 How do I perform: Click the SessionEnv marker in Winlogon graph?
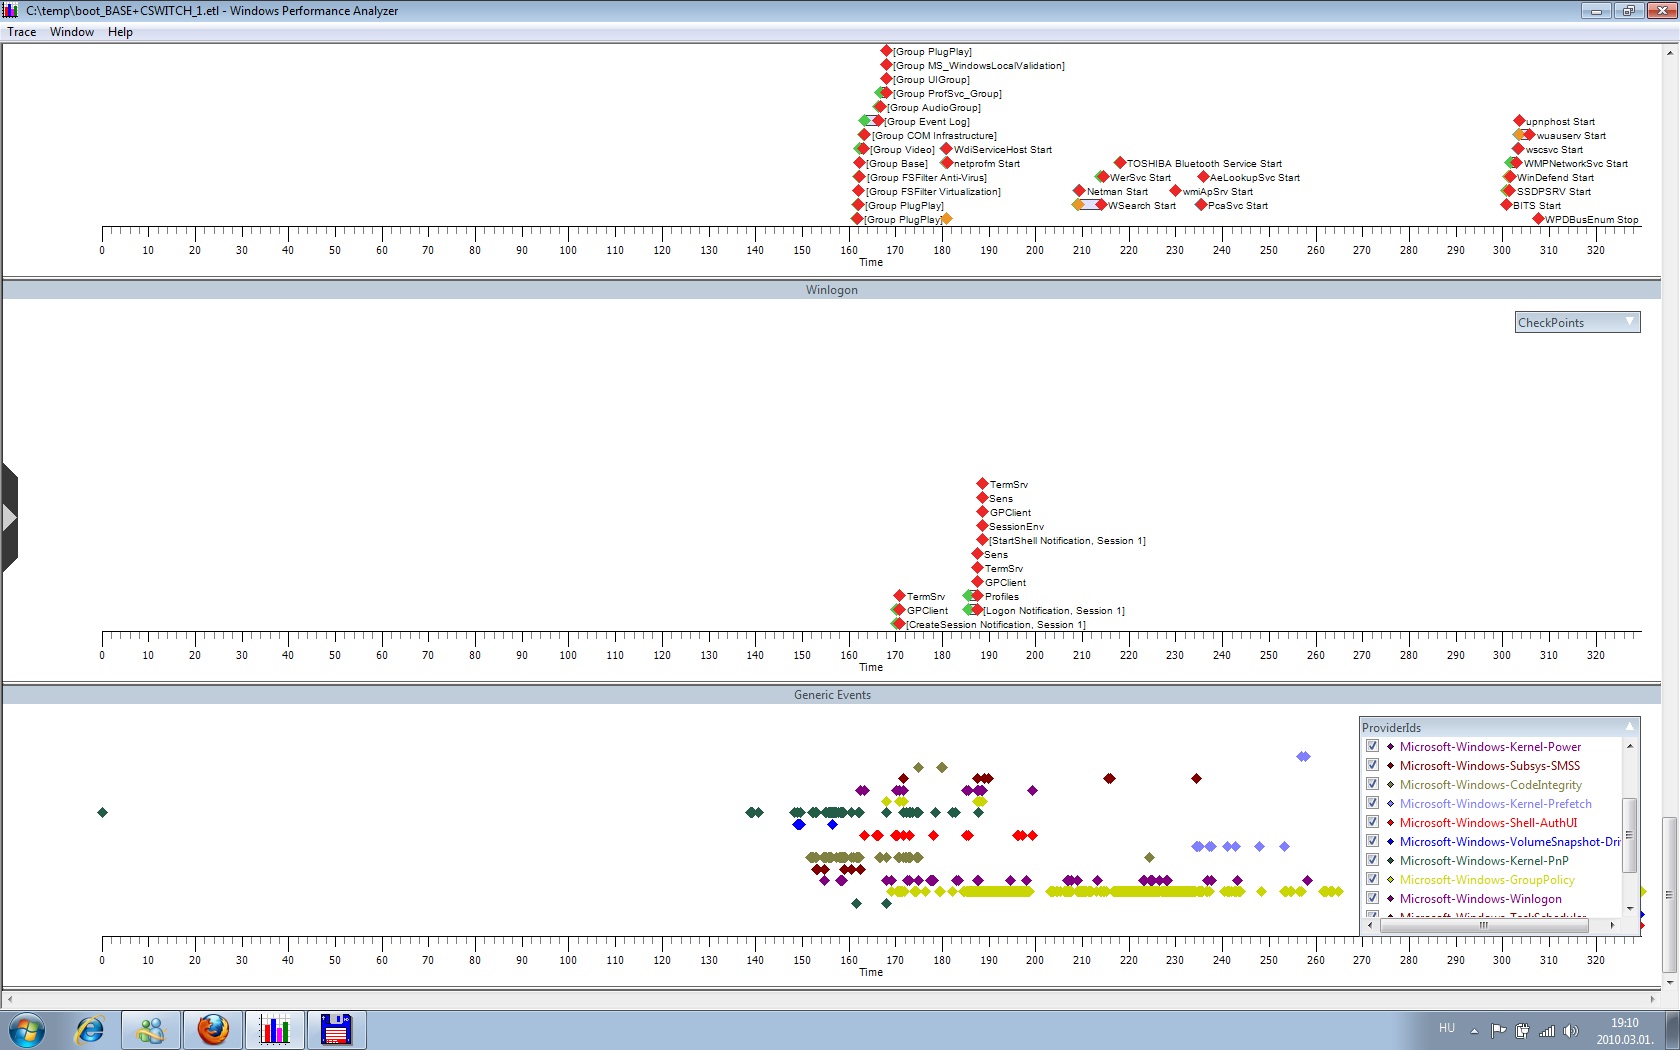coord(982,526)
